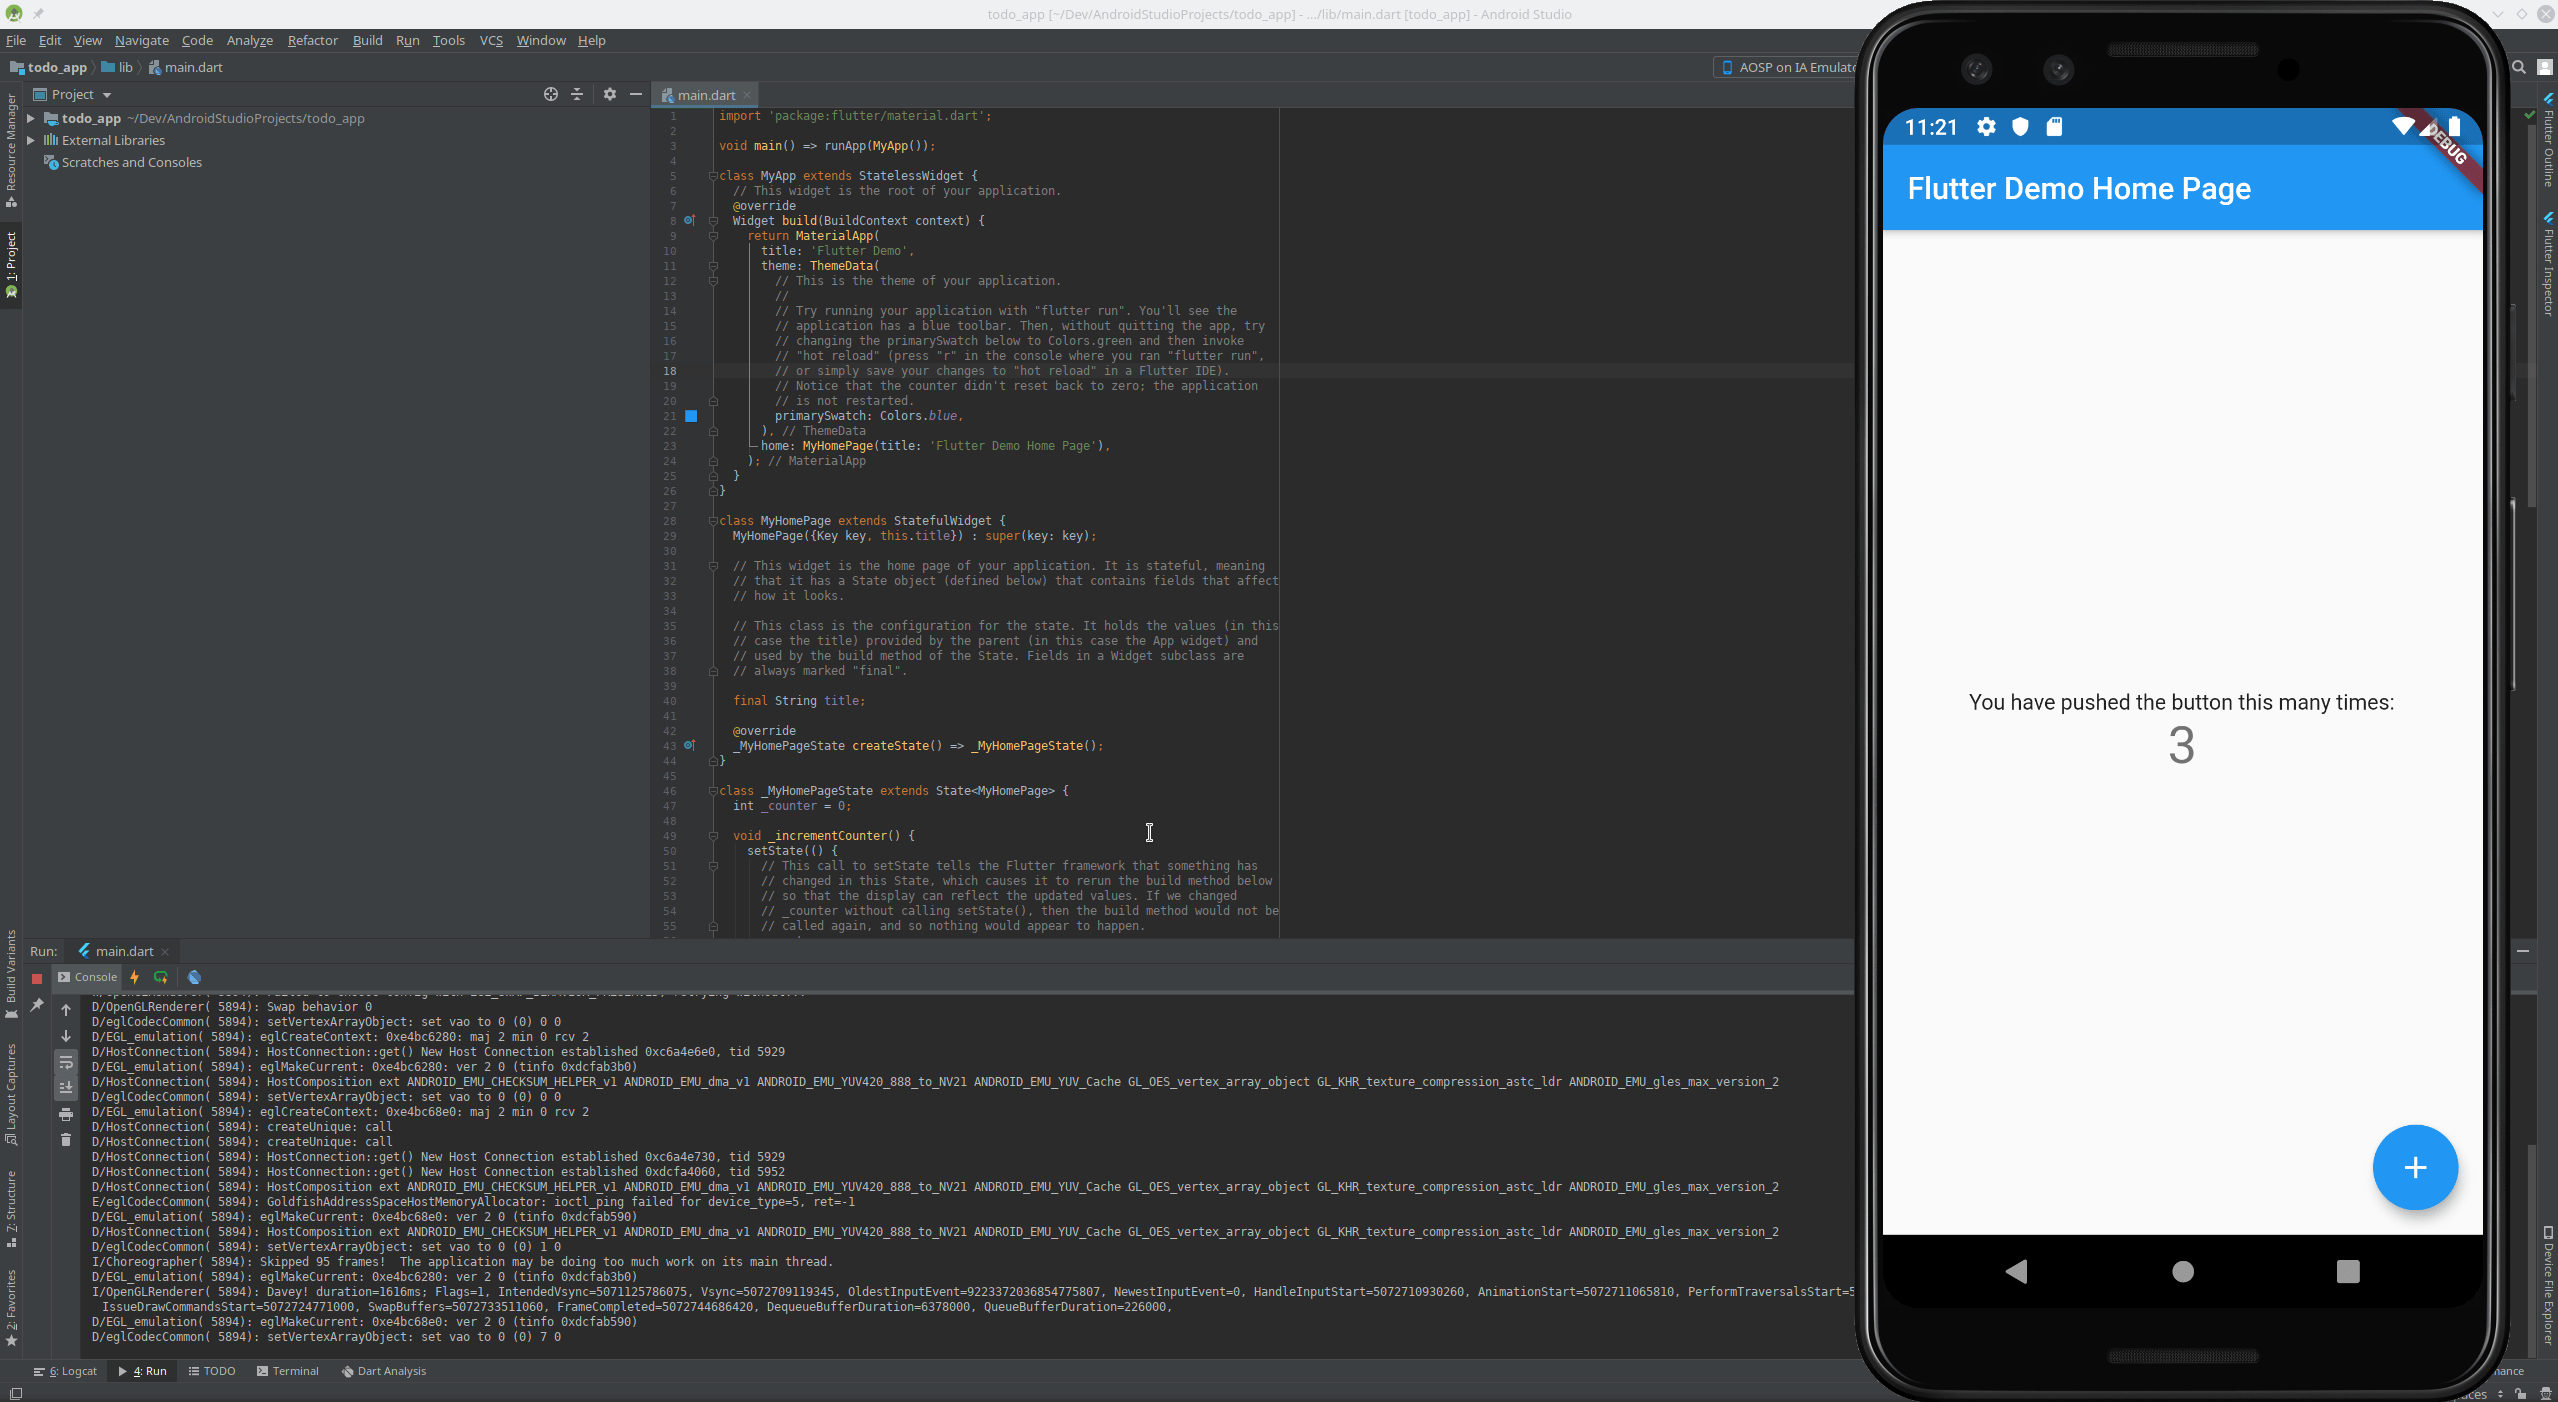Toggle soft-wrap in the console

66,1062
